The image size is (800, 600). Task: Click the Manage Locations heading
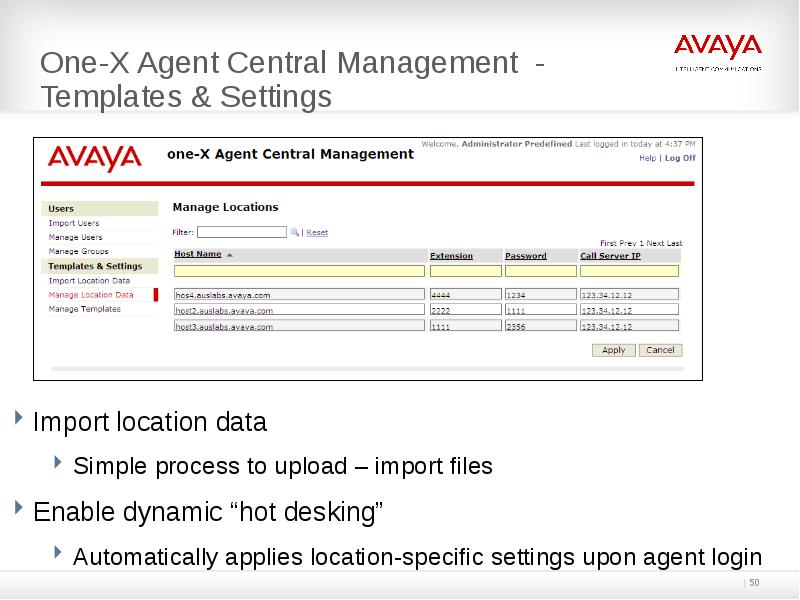226,207
